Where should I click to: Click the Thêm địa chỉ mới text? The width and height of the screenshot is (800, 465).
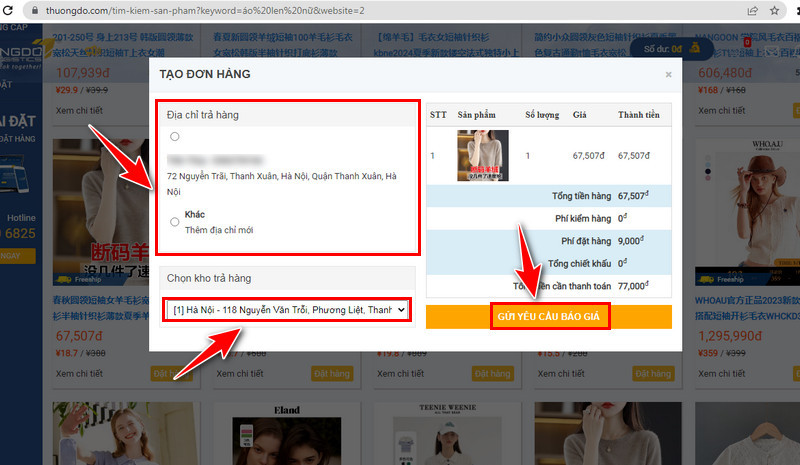[x=219, y=230]
